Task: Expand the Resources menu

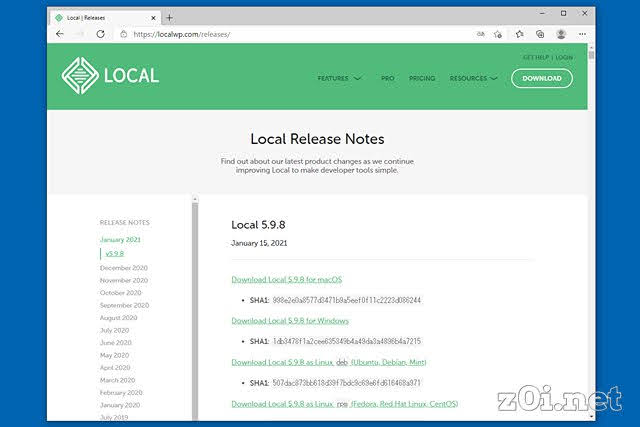Action: click(x=473, y=78)
